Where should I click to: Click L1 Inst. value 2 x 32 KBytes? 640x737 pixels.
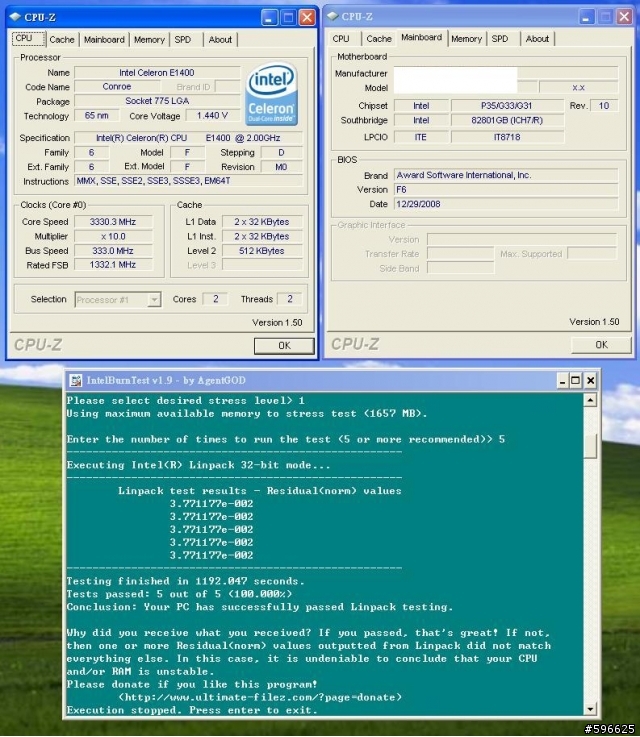coord(262,236)
